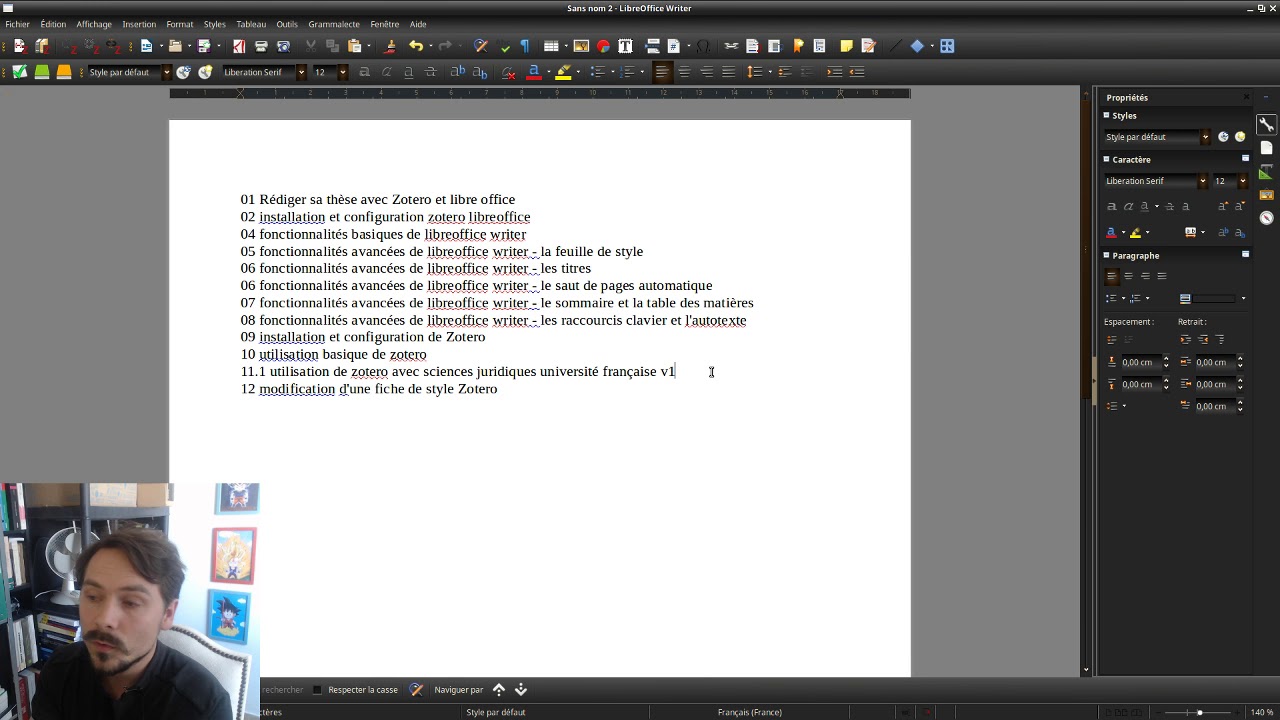Click the Insert Special Character omega icon
This screenshot has width=1280, height=720.
point(703,46)
